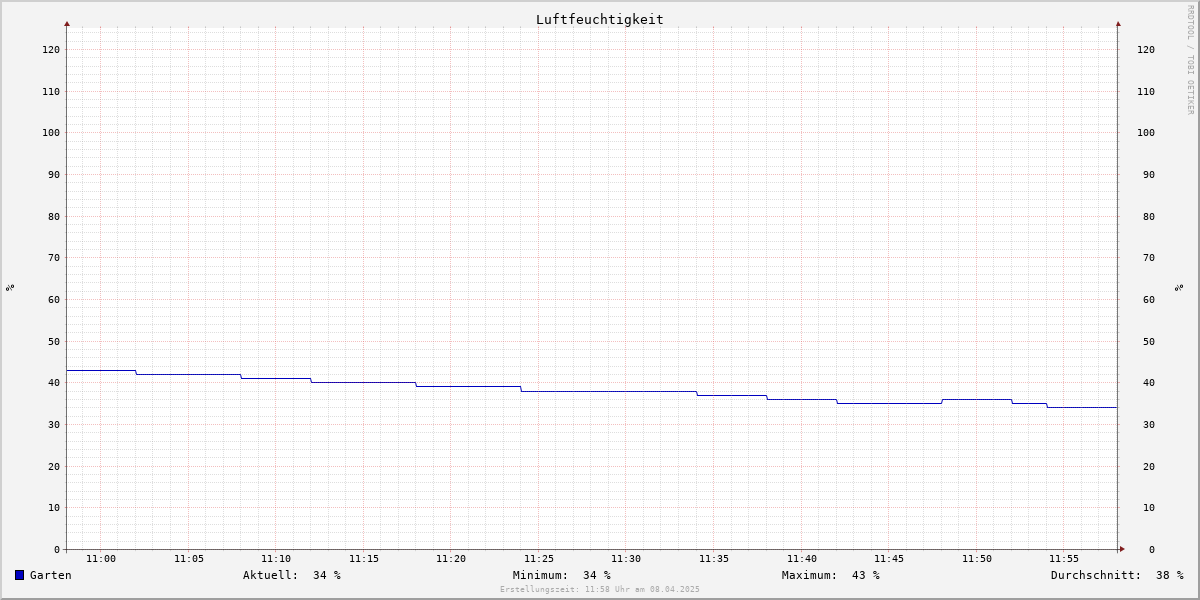Select the 30 label on the left axis
Viewport: 1200px width, 600px height.
(x=54, y=424)
